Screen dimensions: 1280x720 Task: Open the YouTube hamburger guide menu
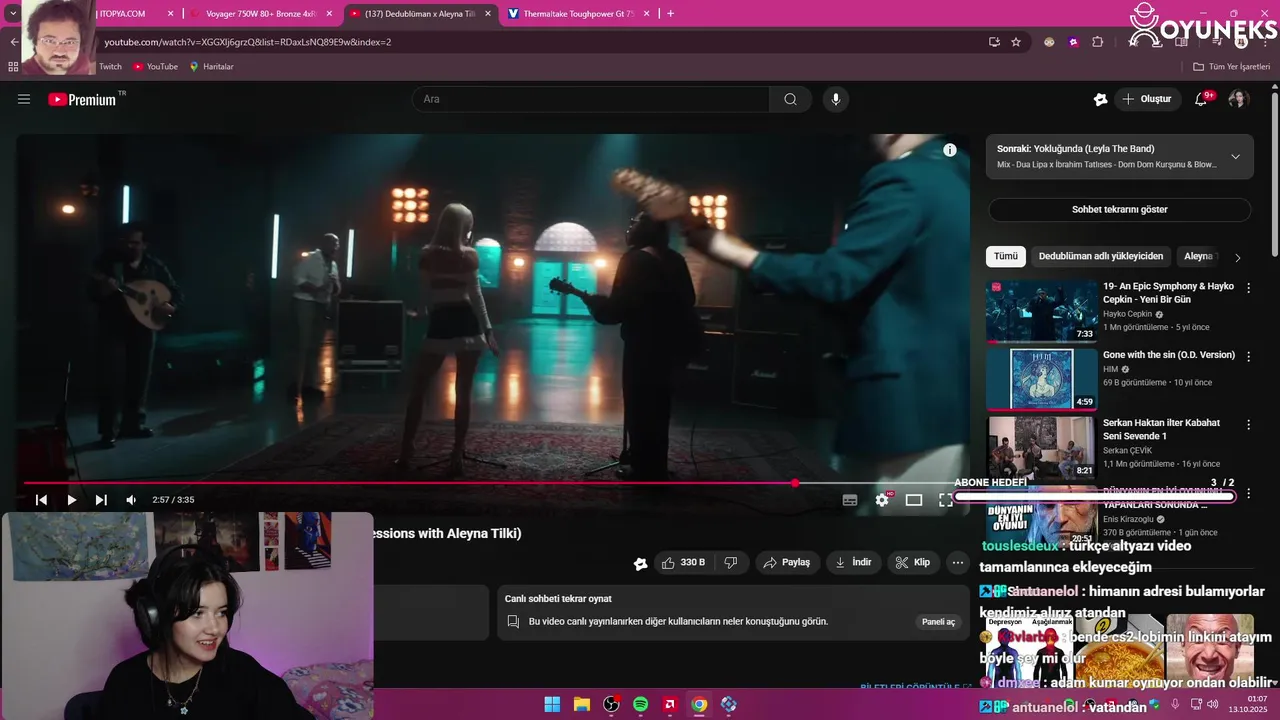(24, 99)
